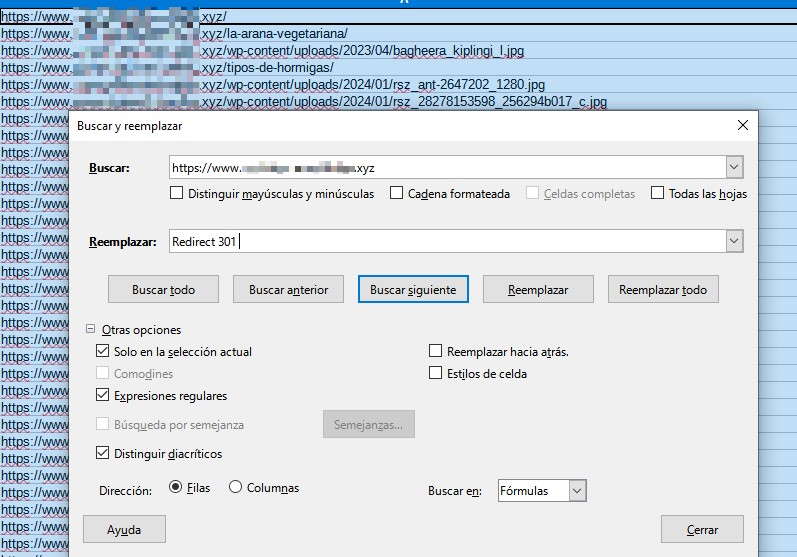
Task: Open the Buscar field history dropdown
Action: point(734,167)
